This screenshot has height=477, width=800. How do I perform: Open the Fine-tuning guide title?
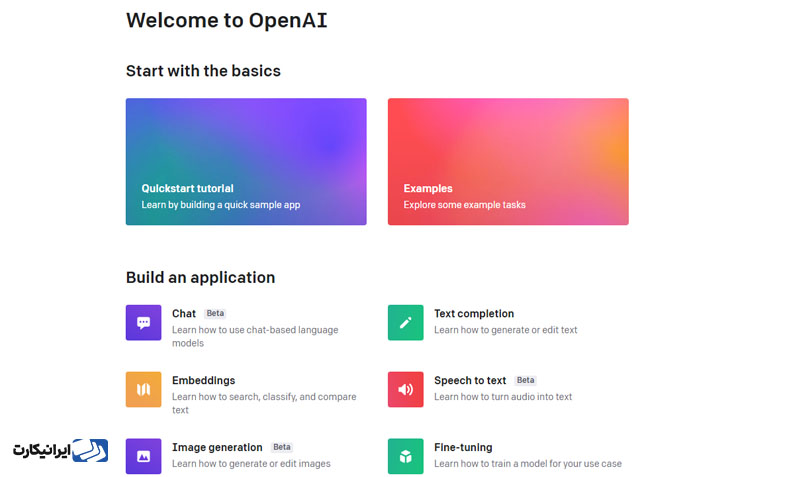pos(463,447)
